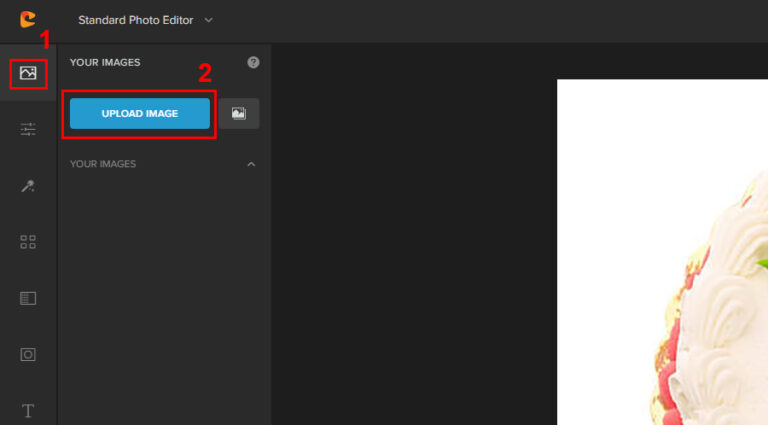Click the help question mark icon
This screenshot has height=425, width=768.
pos(253,62)
